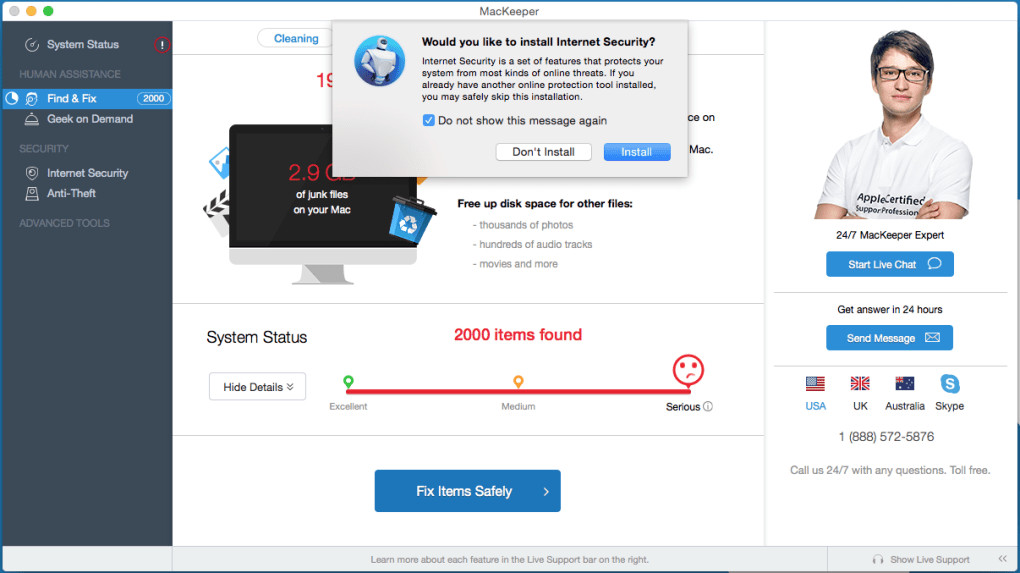The height and width of the screenshot is (573, 1020).
Task: Switch to the Cleaning tab
Action: (296, 38)
